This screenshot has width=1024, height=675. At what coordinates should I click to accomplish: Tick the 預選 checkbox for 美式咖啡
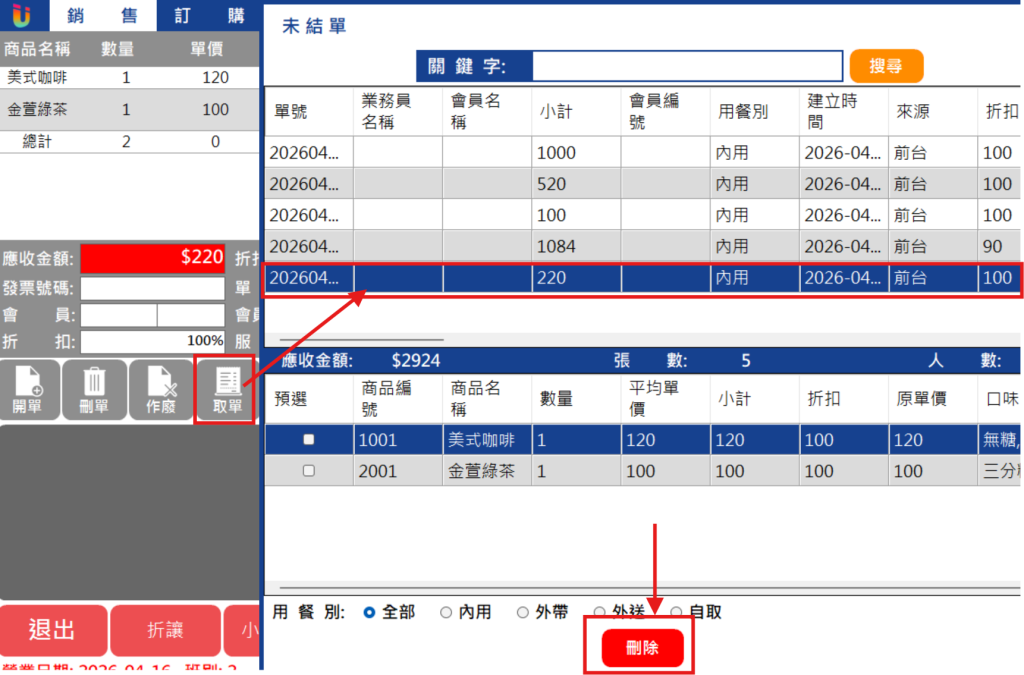point(309,439)
